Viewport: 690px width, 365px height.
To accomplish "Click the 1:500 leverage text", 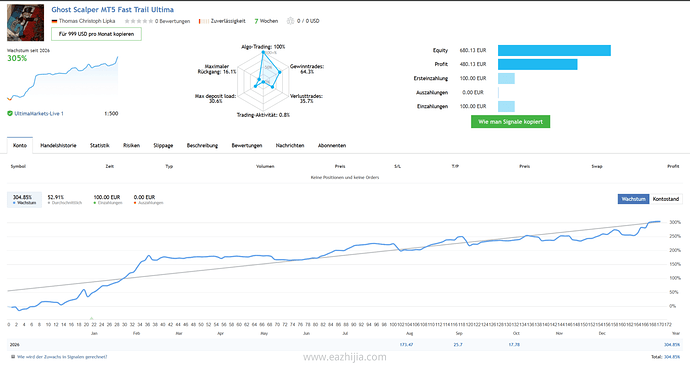I will click(x=111, y=114).
